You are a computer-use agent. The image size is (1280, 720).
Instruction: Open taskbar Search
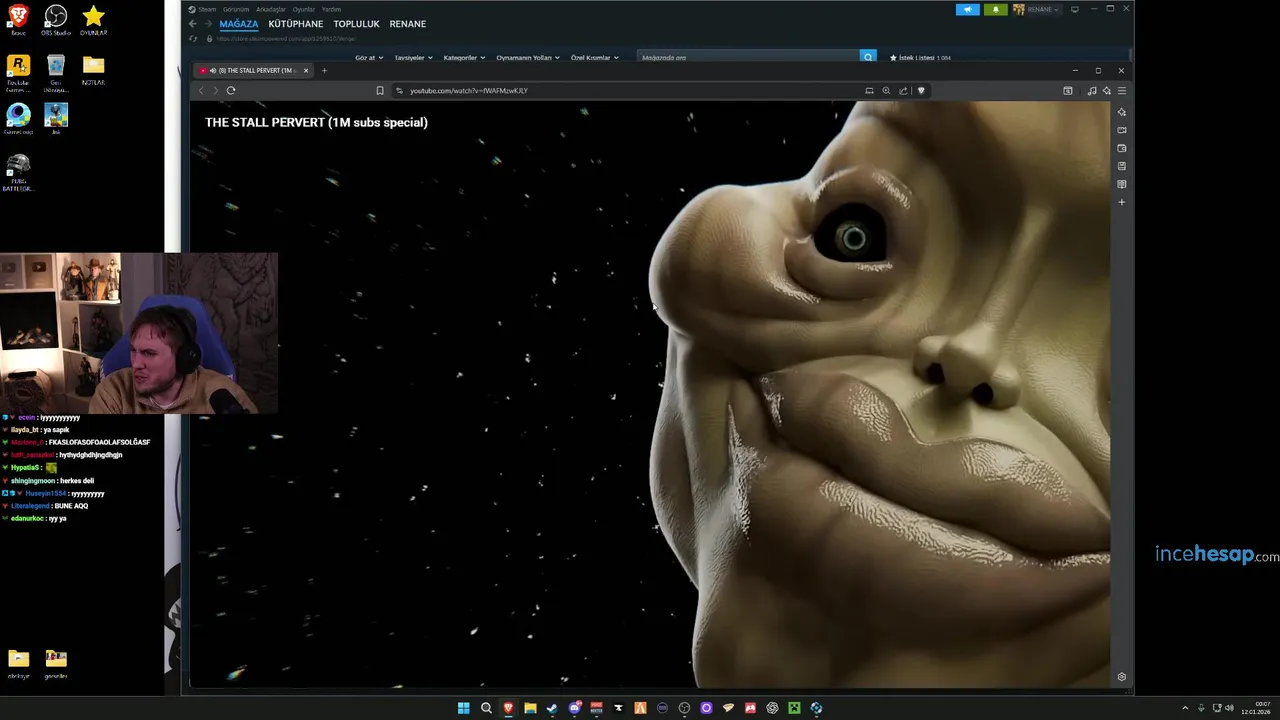(486, 708)
